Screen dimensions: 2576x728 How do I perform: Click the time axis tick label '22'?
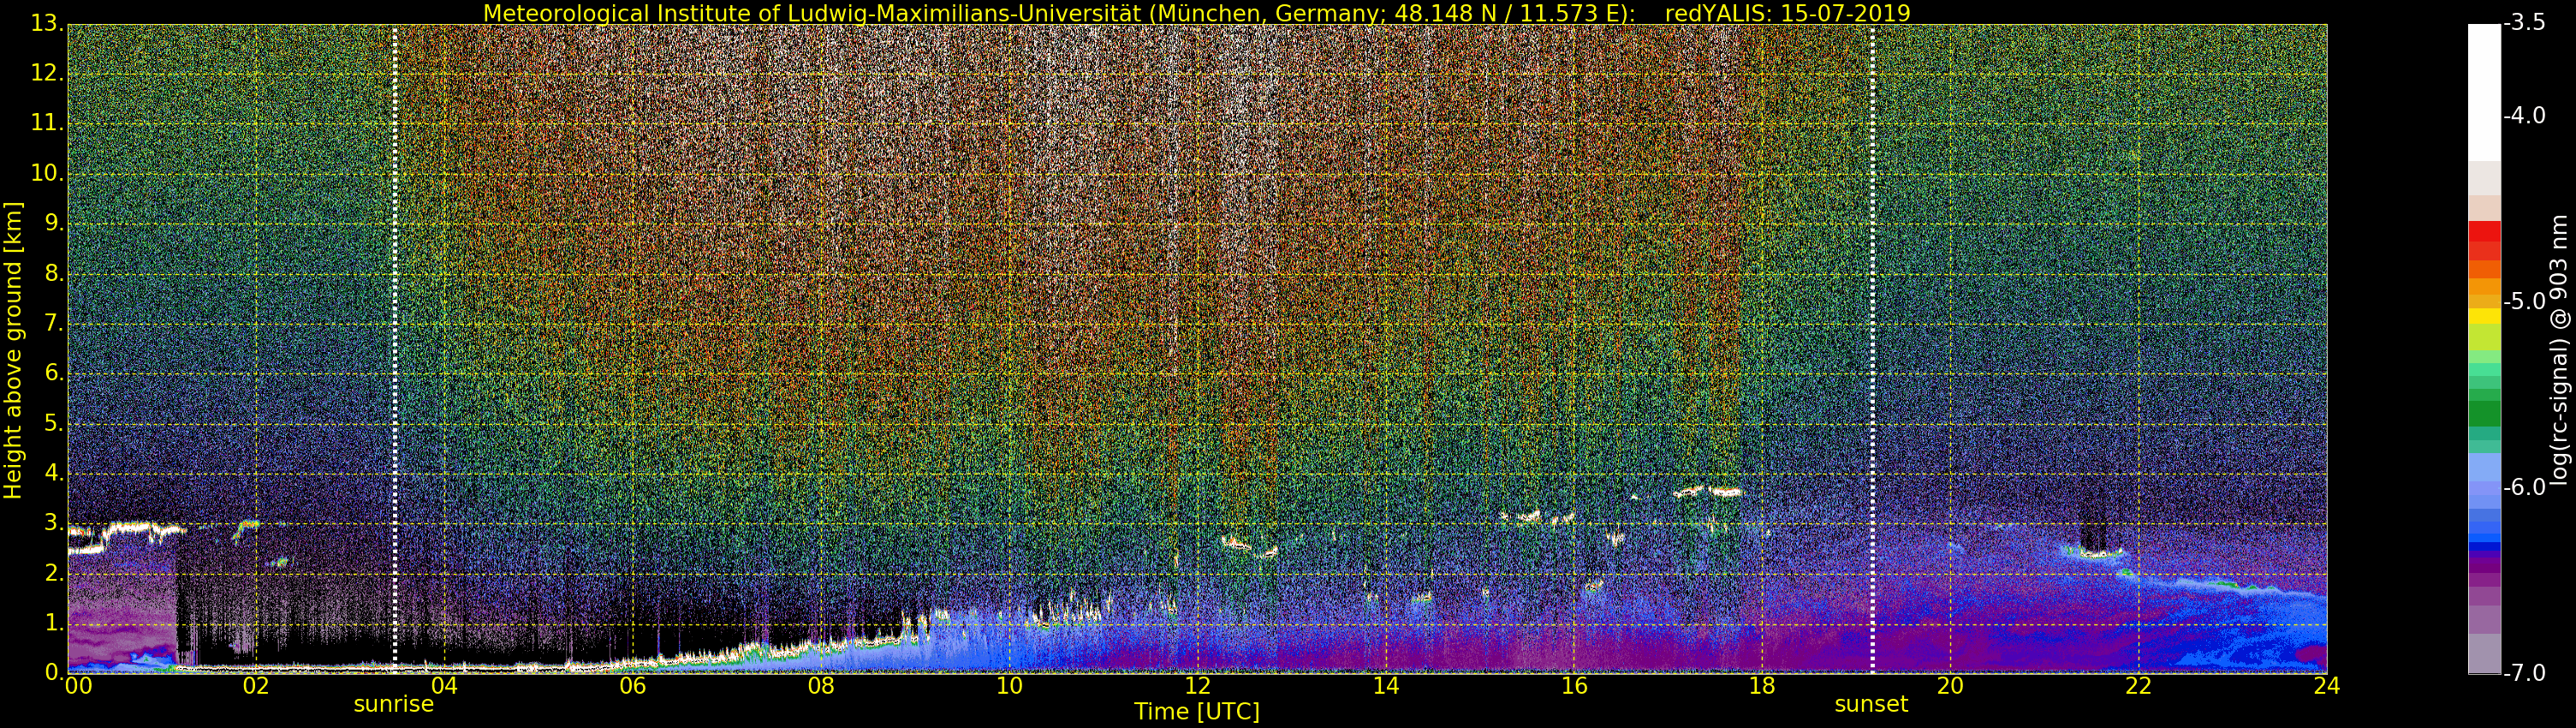[x=2138, y=686]
